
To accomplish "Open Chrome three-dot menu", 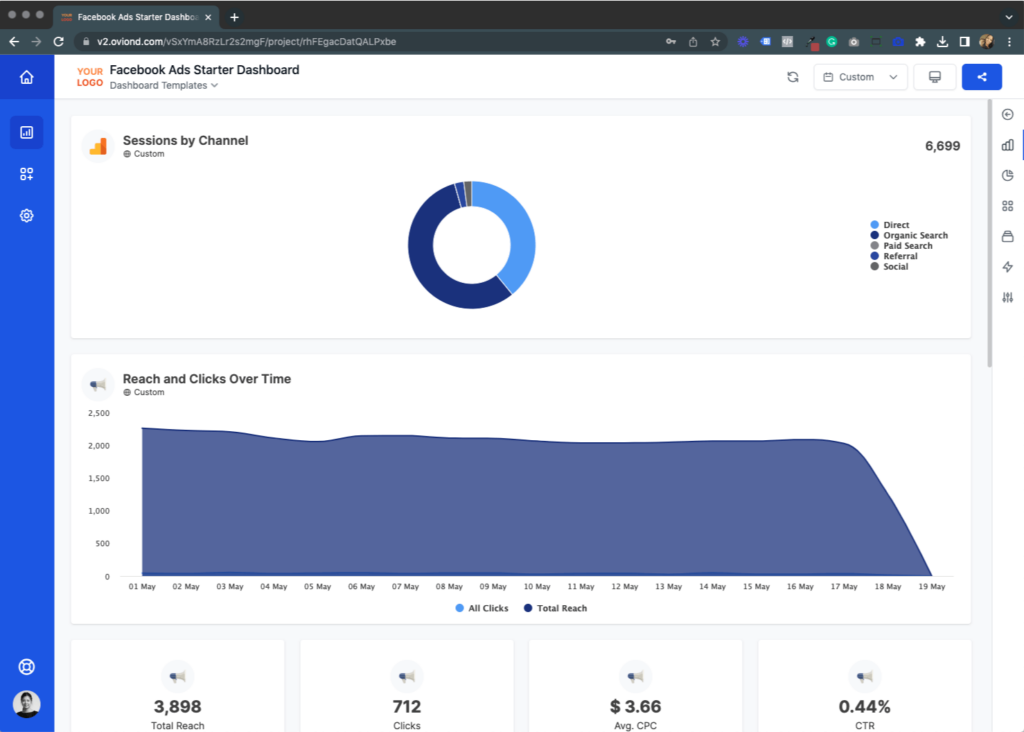I will 1010,42.
